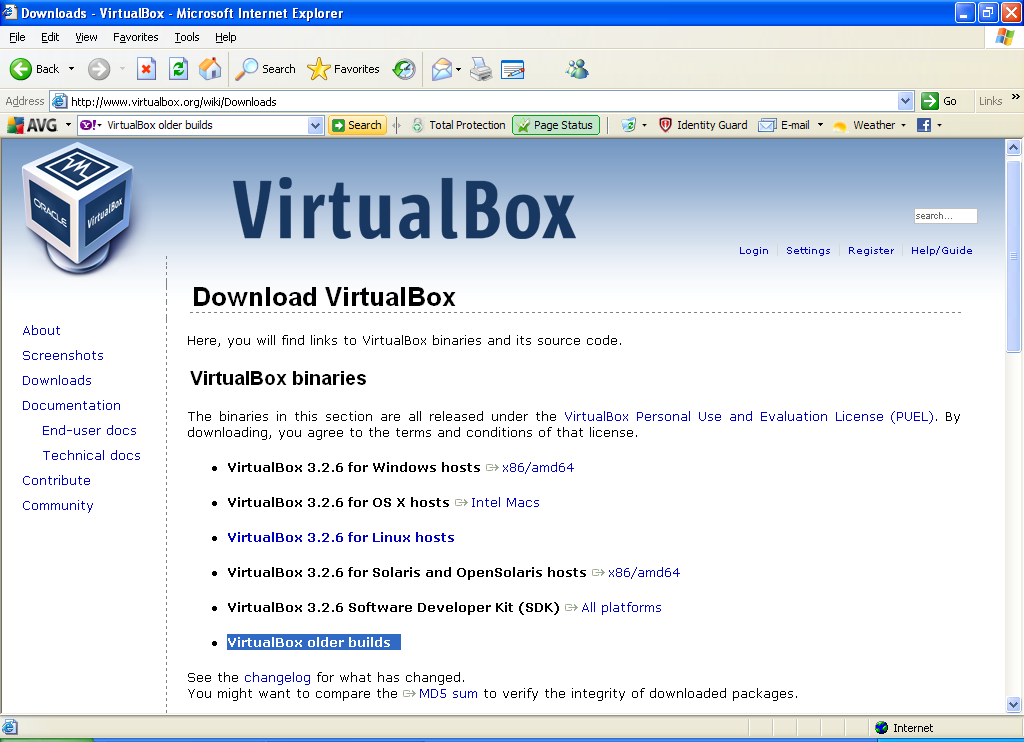
Task: Click the Back navigation button
Action: point(35,69)
